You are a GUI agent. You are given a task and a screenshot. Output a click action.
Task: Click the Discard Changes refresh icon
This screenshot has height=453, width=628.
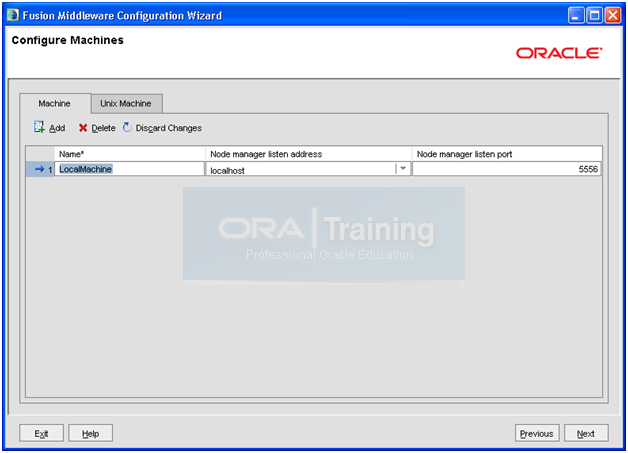tap(127, 127)
